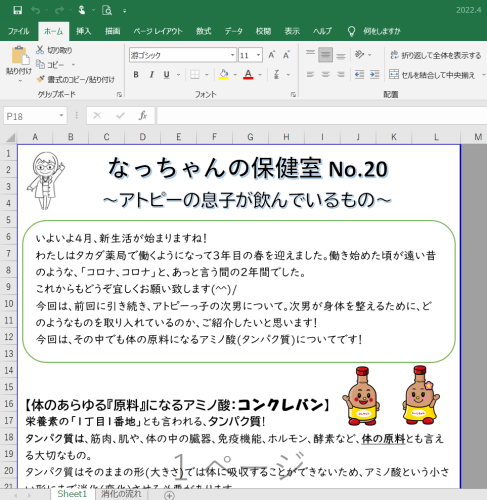Image resolution: width=487 pixels, height=500 pixels.
Task: Click the 切り取り cut button
Action: tap(54, 50)
